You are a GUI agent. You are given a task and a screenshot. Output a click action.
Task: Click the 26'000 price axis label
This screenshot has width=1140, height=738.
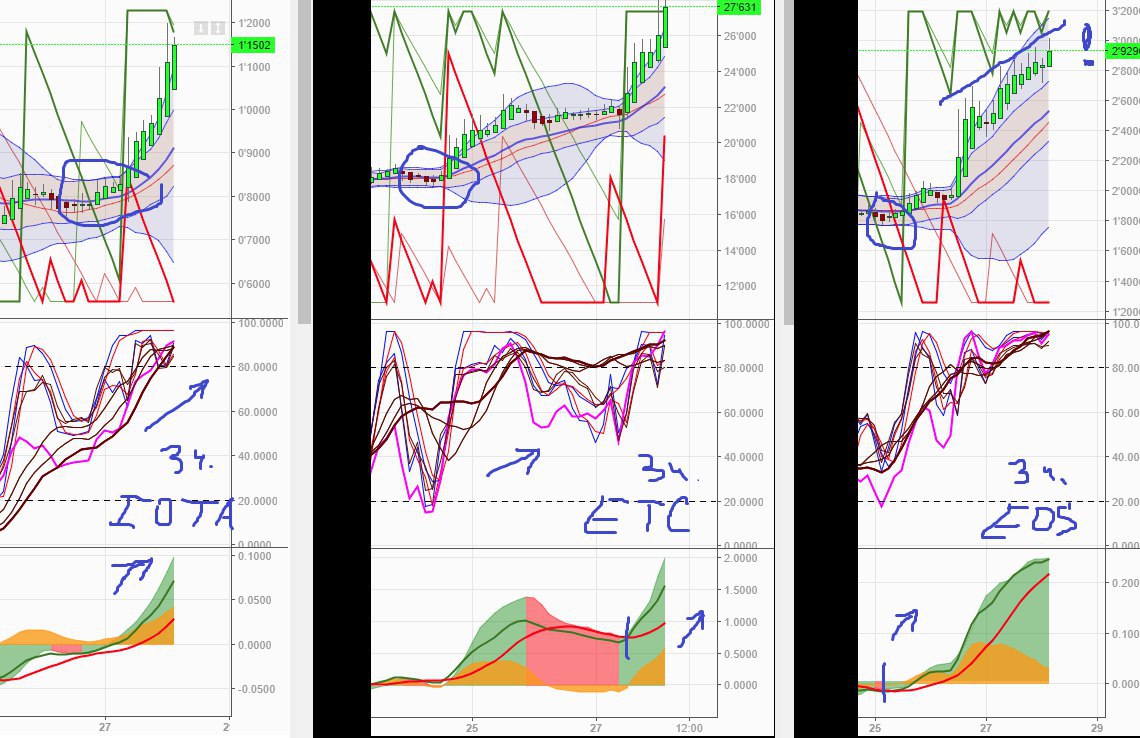click(x=740, y=36)
